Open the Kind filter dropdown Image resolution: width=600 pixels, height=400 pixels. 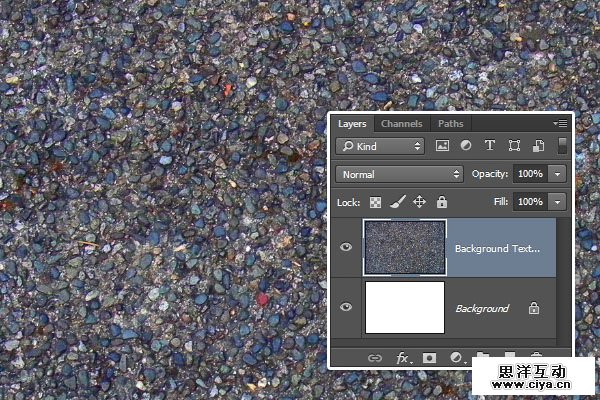click(x=380, y=146)
